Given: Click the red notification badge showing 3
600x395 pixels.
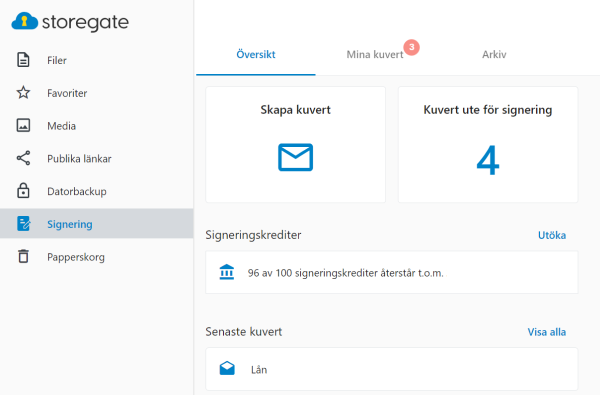Looking at the screenshot, I should pos(412,47).
